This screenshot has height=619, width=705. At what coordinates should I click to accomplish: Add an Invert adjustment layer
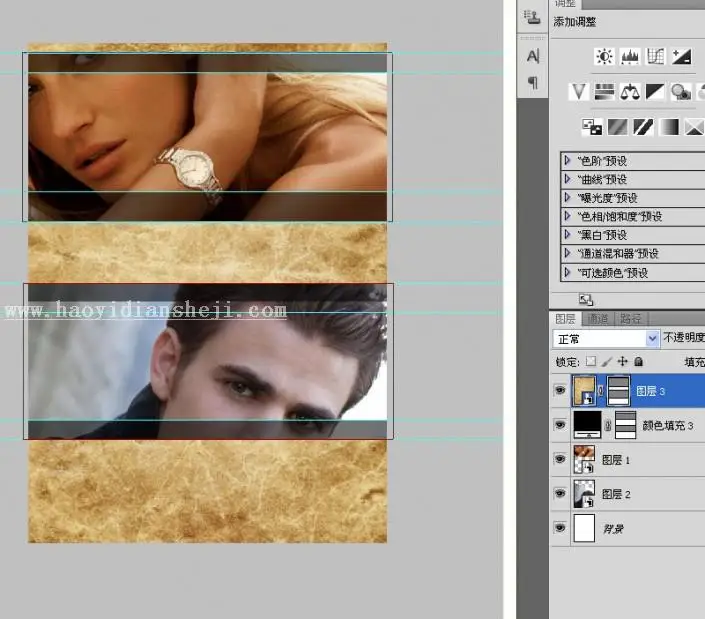(592, 127)
